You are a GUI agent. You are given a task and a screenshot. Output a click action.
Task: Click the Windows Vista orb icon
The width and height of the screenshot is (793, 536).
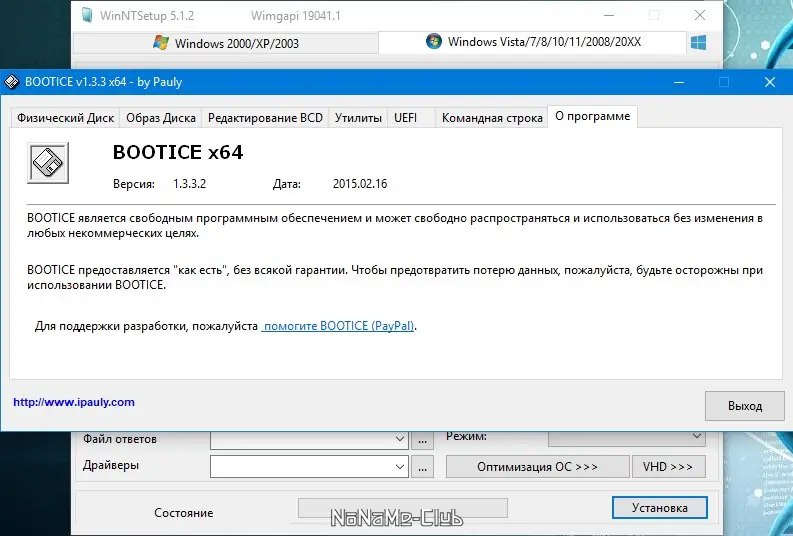click(x=433, y=41)
